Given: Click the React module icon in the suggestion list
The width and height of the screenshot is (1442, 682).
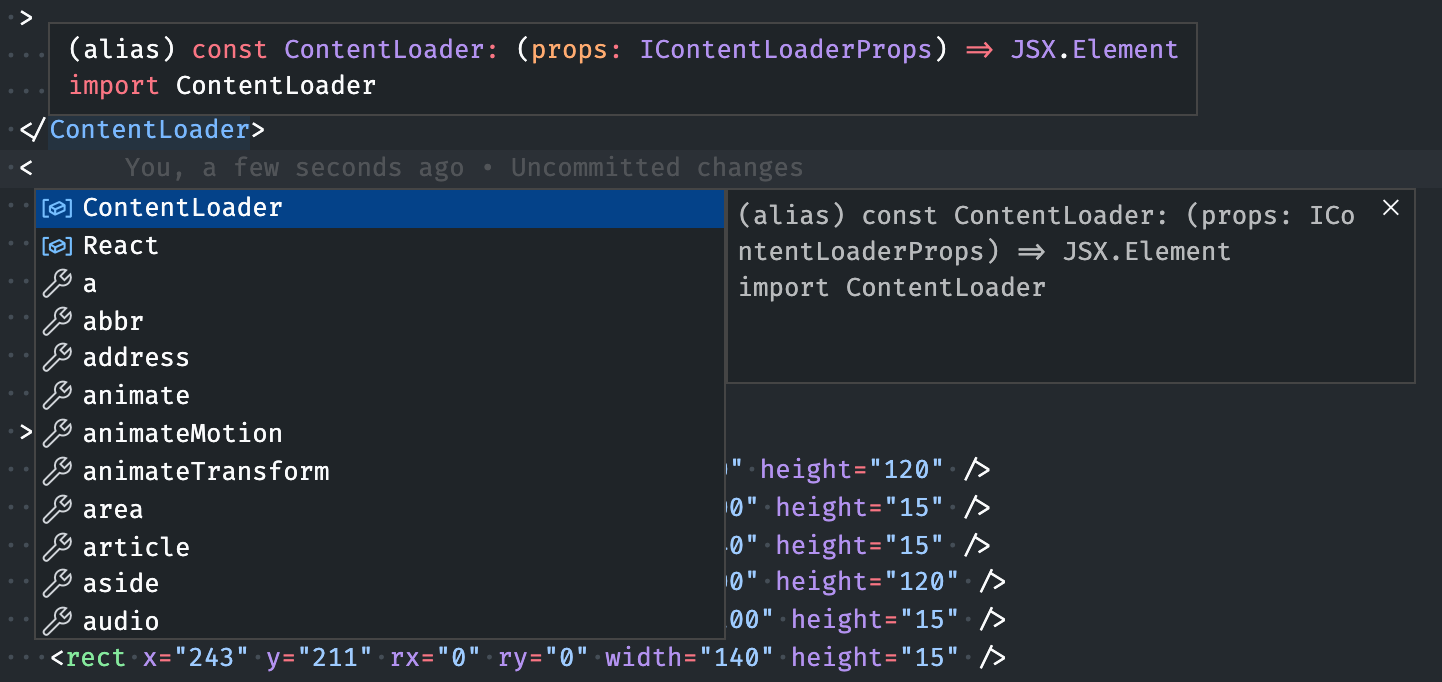Looking at the screenshot, I should click(57, 245).
